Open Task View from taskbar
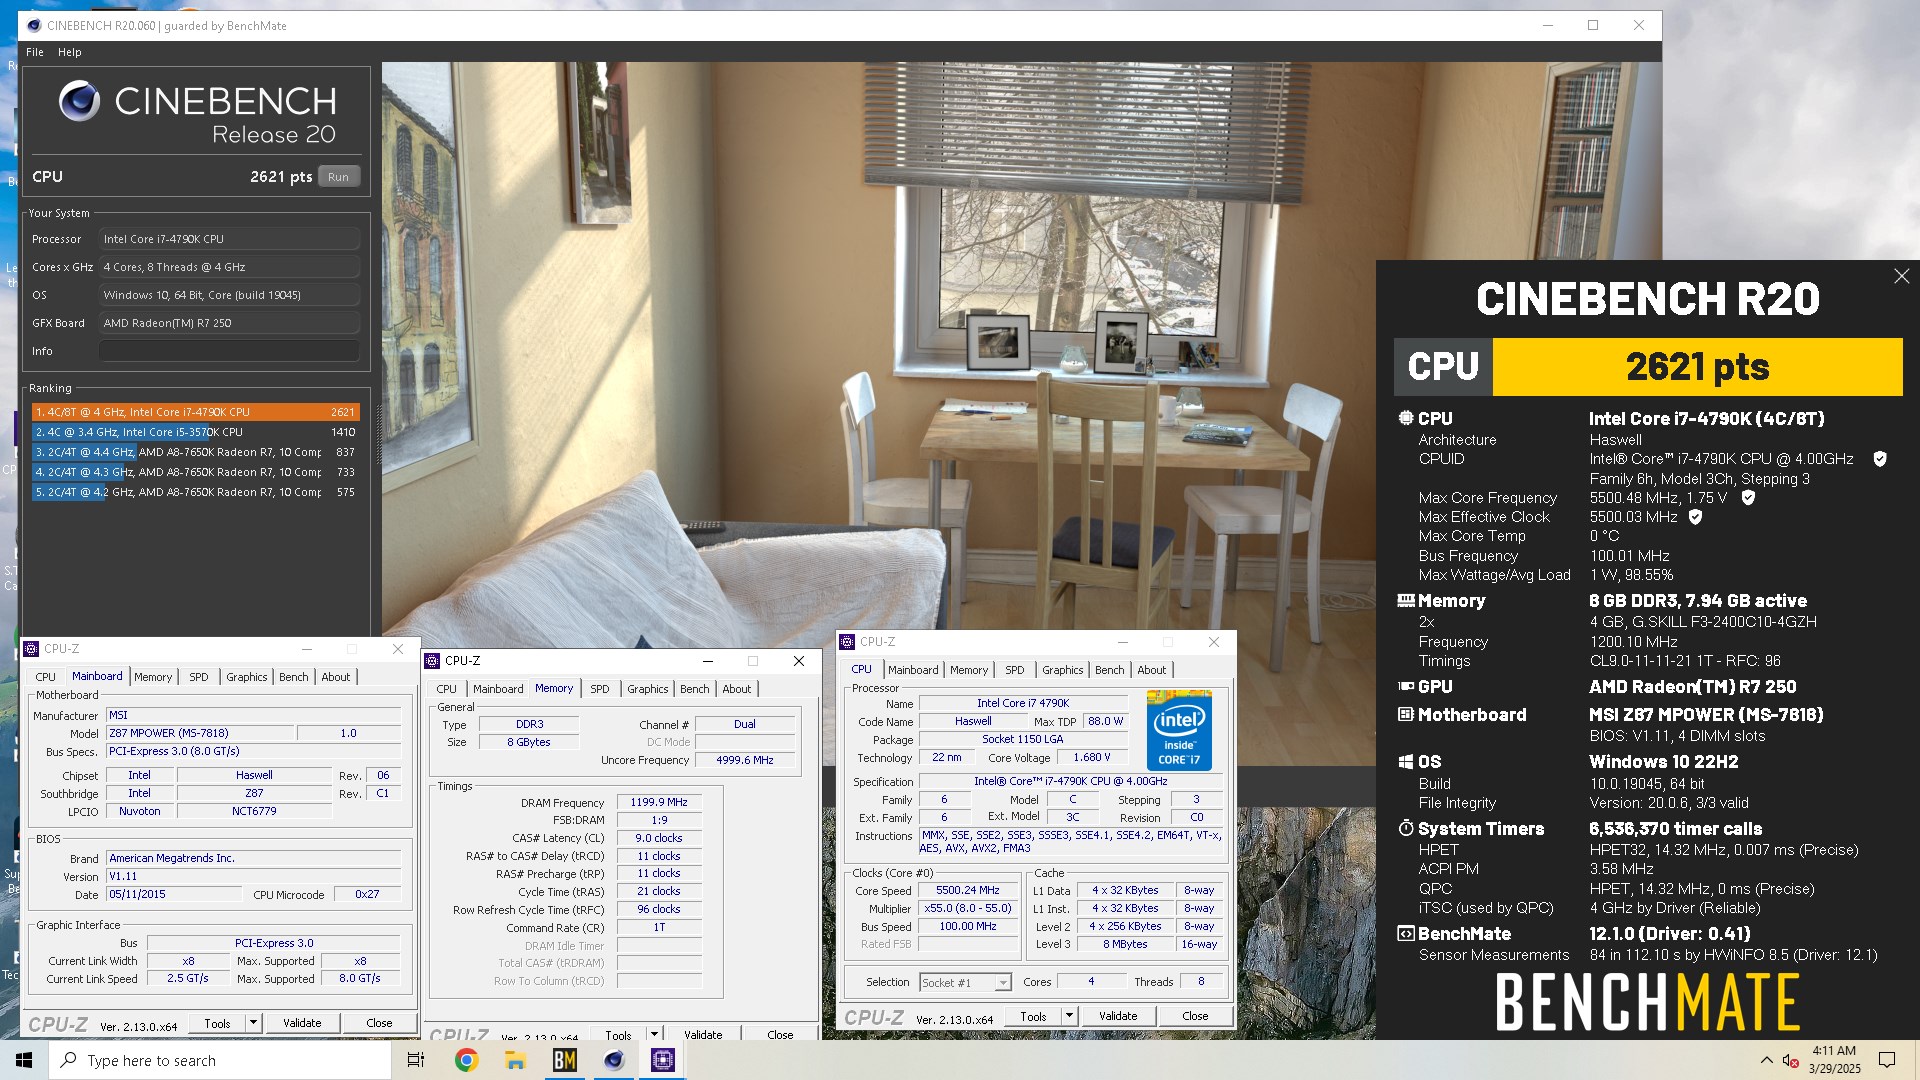The width and height of the screenshot is (1920, 1080). (x=416, y=1060)
